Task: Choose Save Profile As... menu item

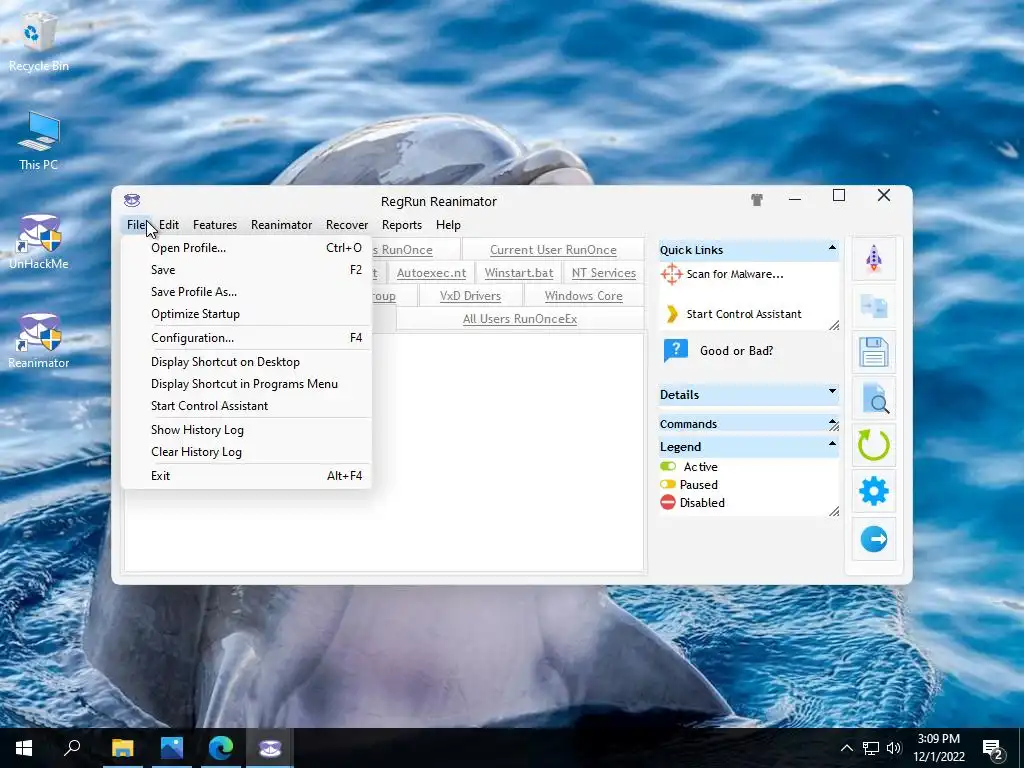Action: (x=246, y=292)
